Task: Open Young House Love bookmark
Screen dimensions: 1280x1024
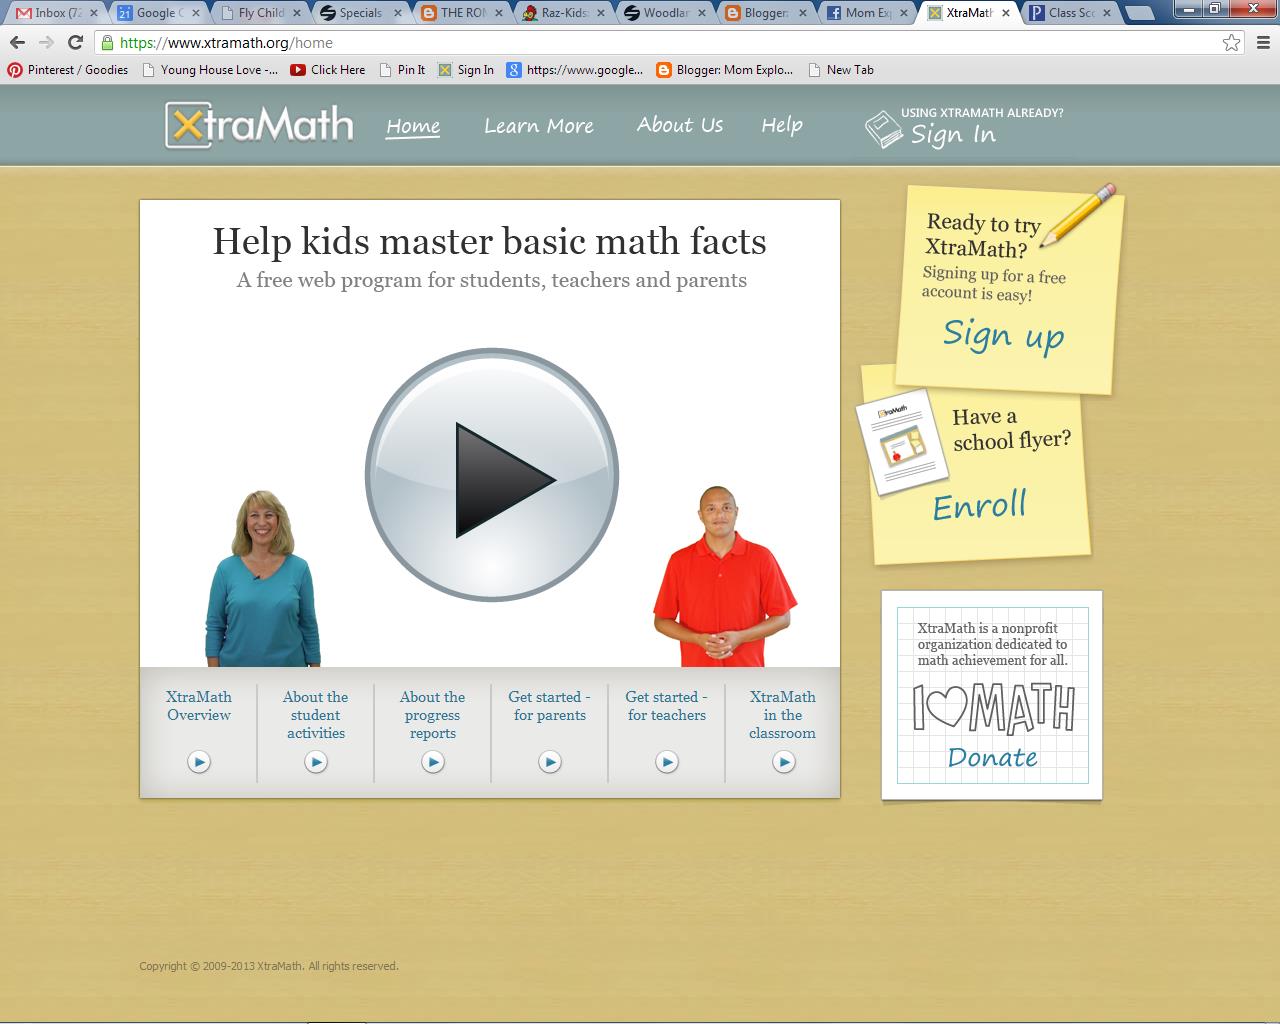Action: click(x=210, y=70)
